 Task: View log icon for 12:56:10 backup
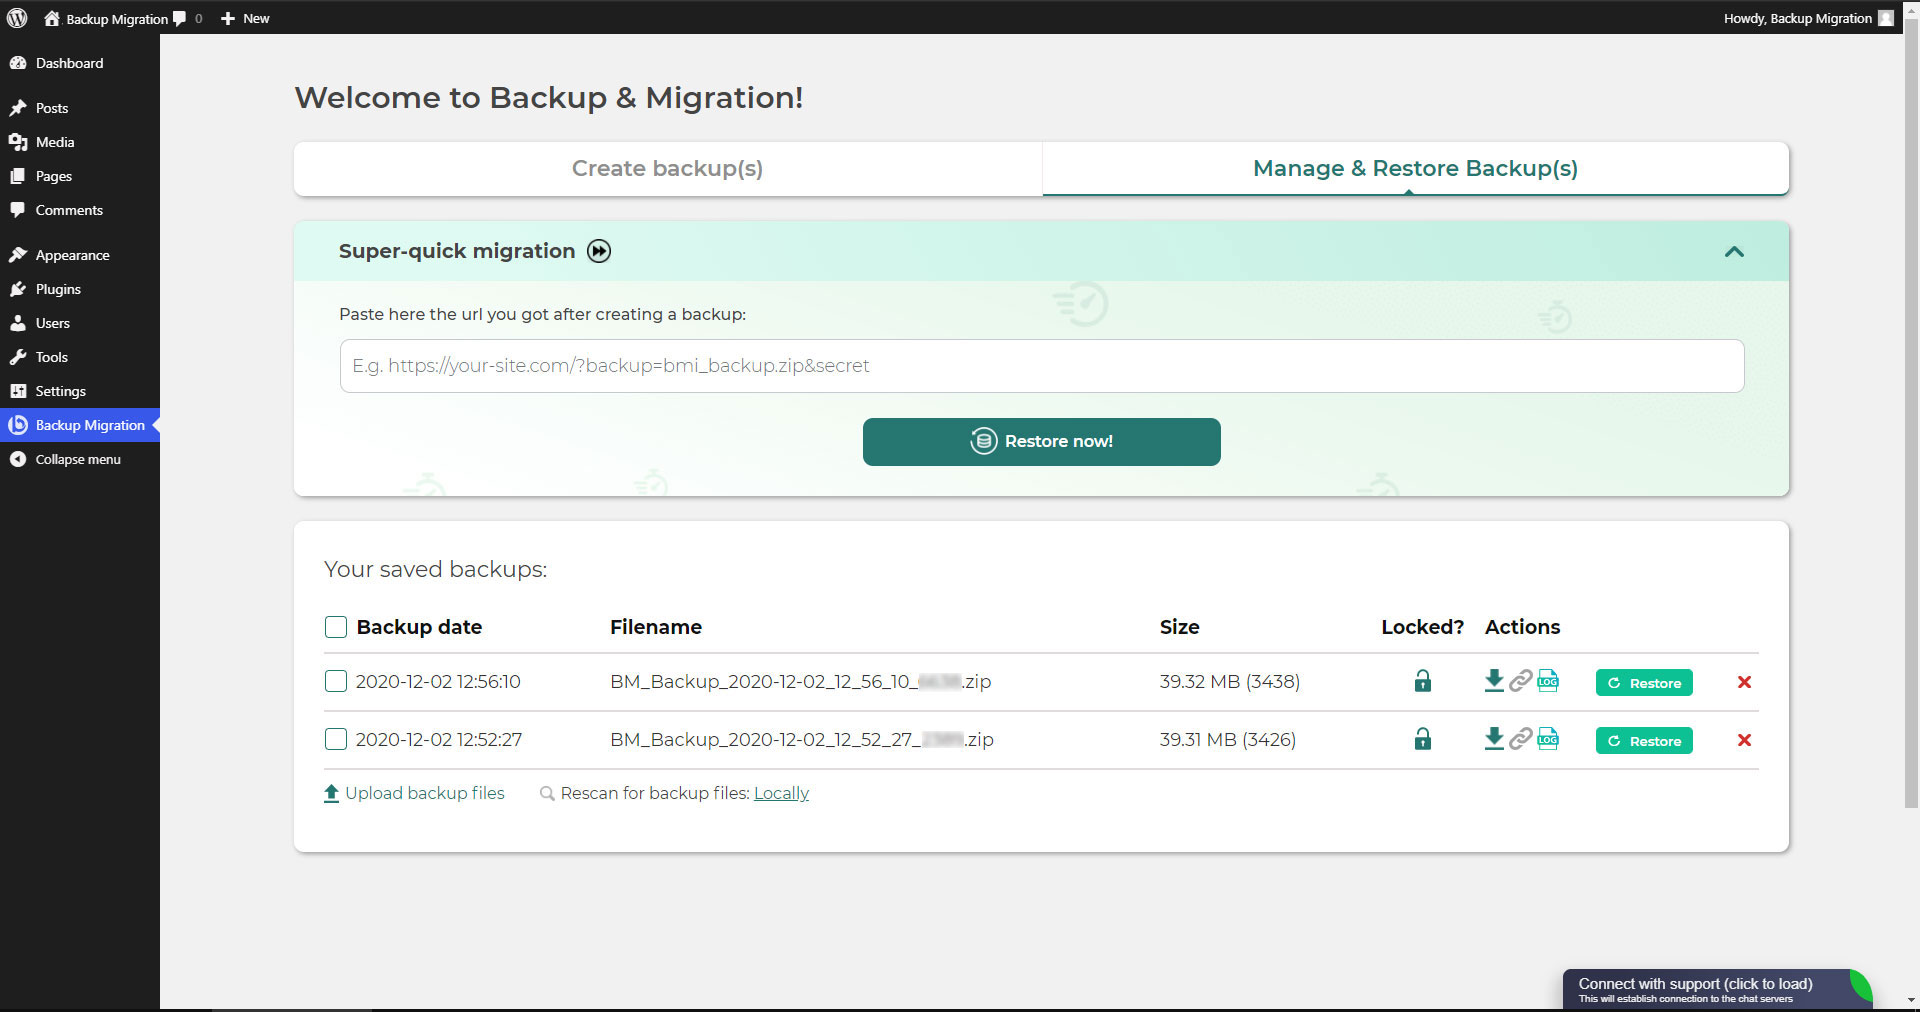pos(1548,681)
